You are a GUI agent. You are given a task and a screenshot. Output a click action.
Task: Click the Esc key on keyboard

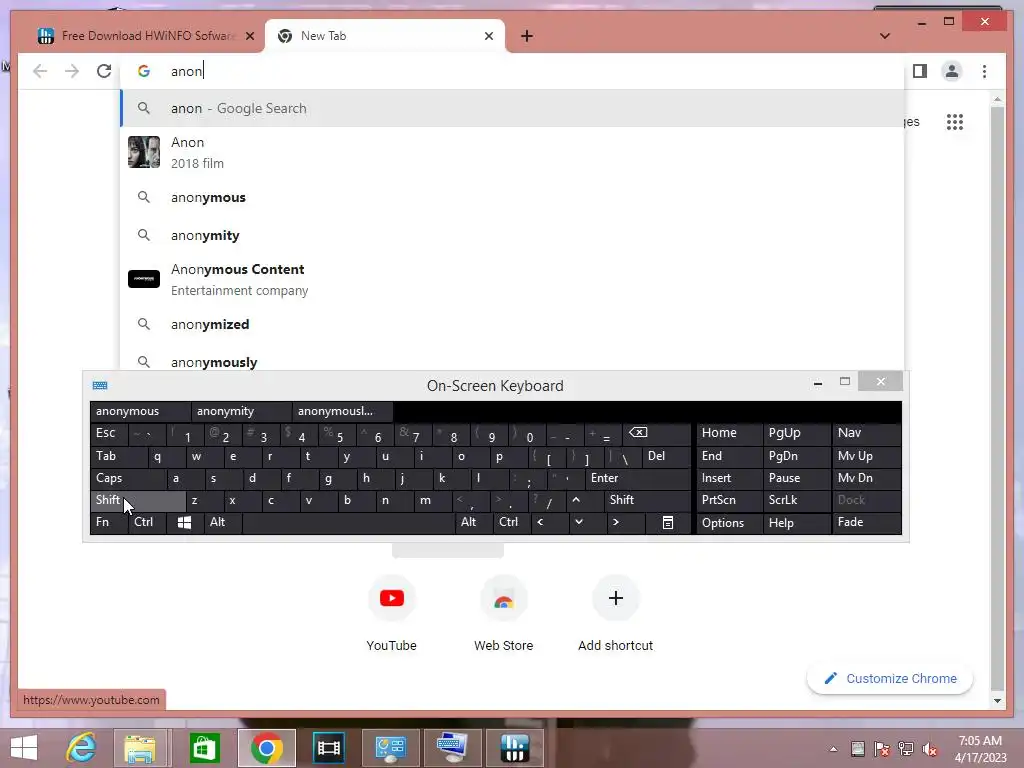point(108,433)
